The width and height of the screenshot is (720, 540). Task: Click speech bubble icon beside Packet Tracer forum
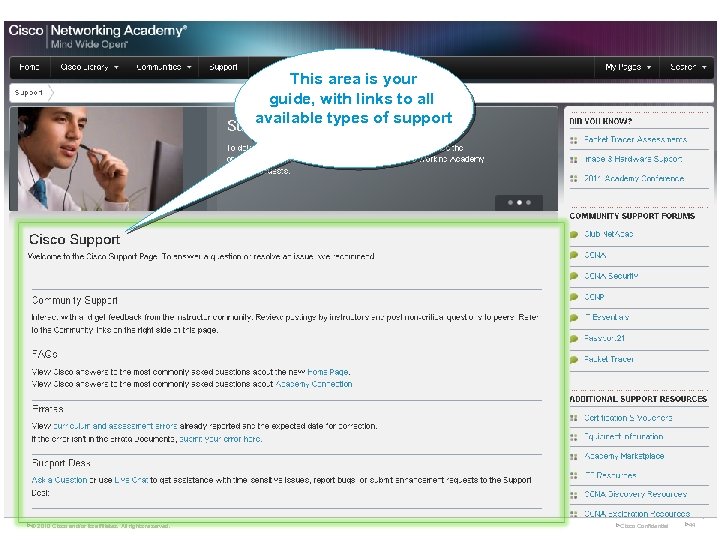574,360
